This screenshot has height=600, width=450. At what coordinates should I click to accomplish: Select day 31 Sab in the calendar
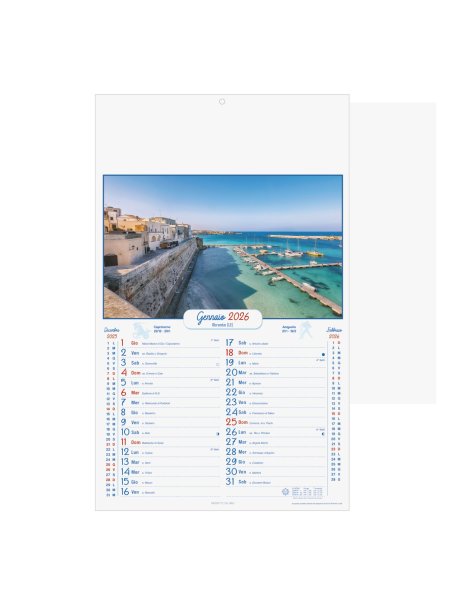pyautogui.click(x=276, y=482)
